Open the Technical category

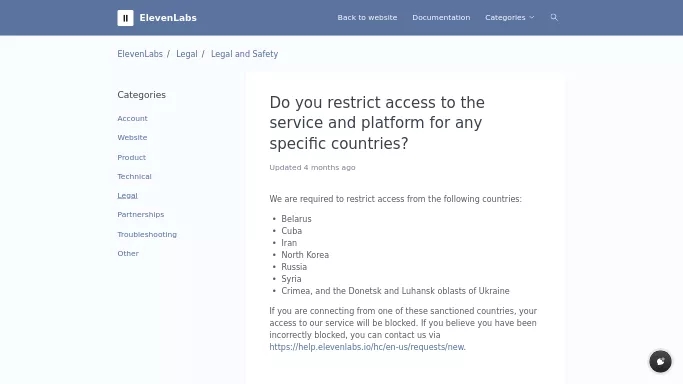coord(135,176)
